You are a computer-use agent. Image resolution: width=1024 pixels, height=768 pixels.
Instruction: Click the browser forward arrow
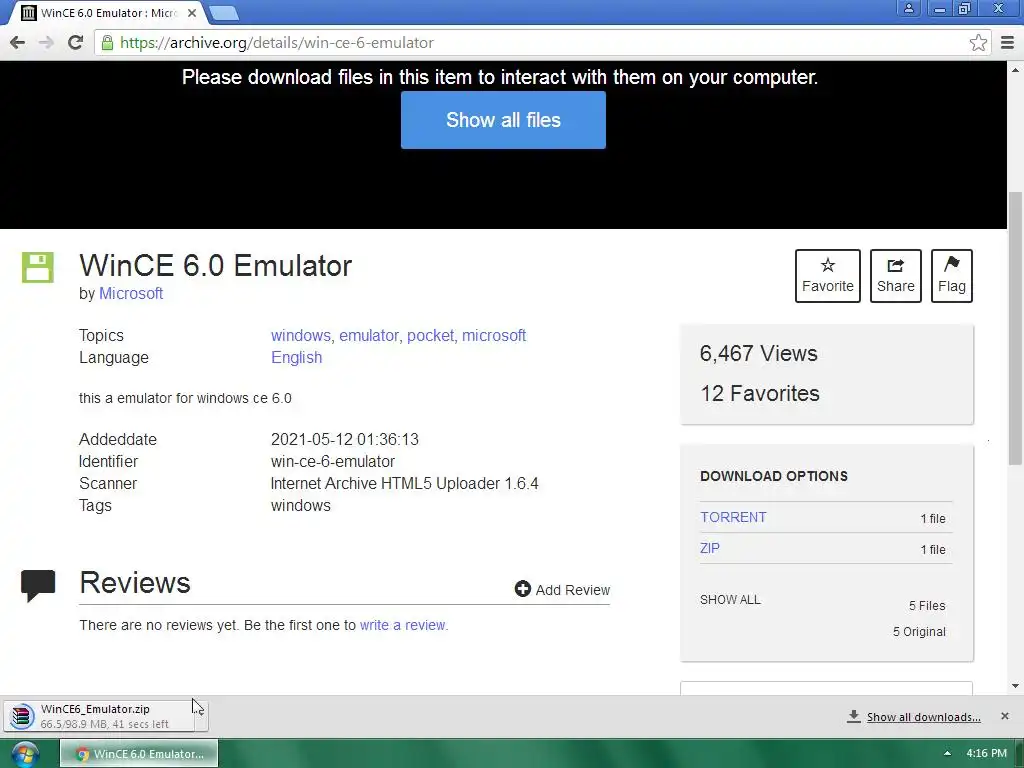pyautogui.click(x=46, y=42)
